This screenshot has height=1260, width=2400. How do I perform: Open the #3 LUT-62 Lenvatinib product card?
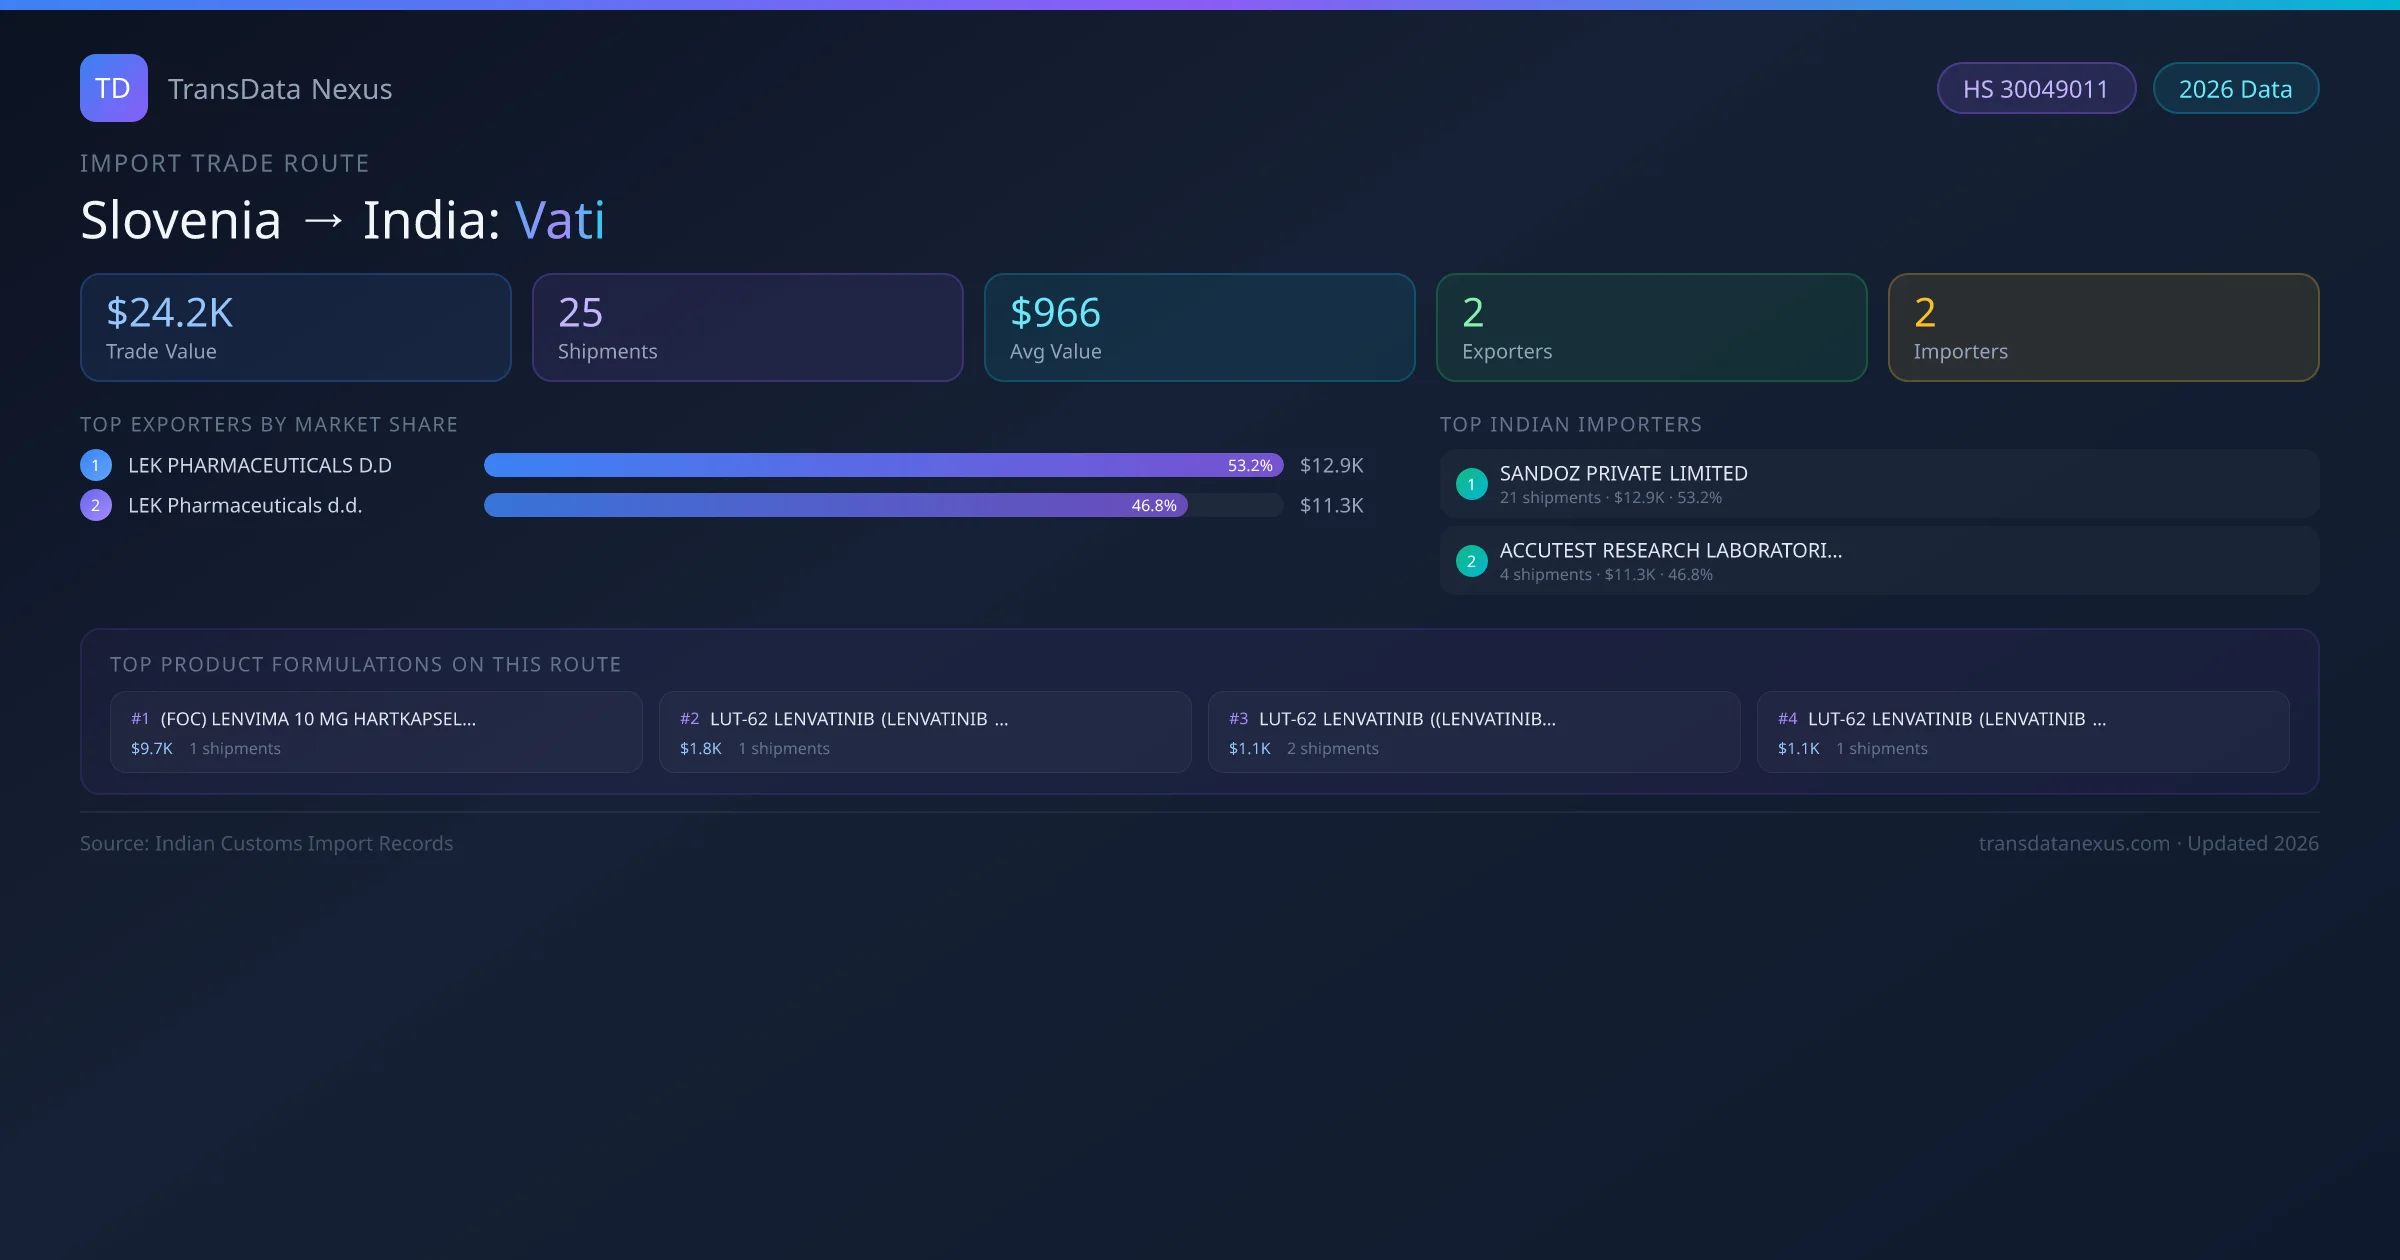1473,732
